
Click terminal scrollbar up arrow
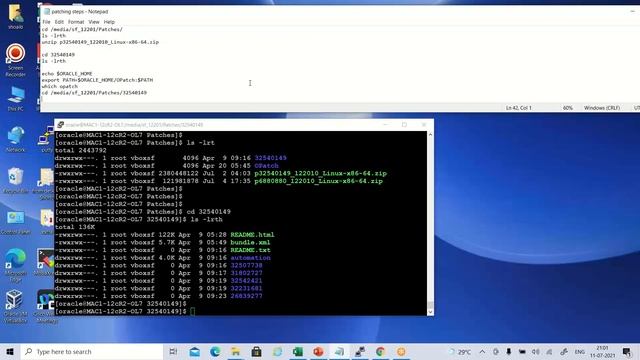[x=430, y=135]
